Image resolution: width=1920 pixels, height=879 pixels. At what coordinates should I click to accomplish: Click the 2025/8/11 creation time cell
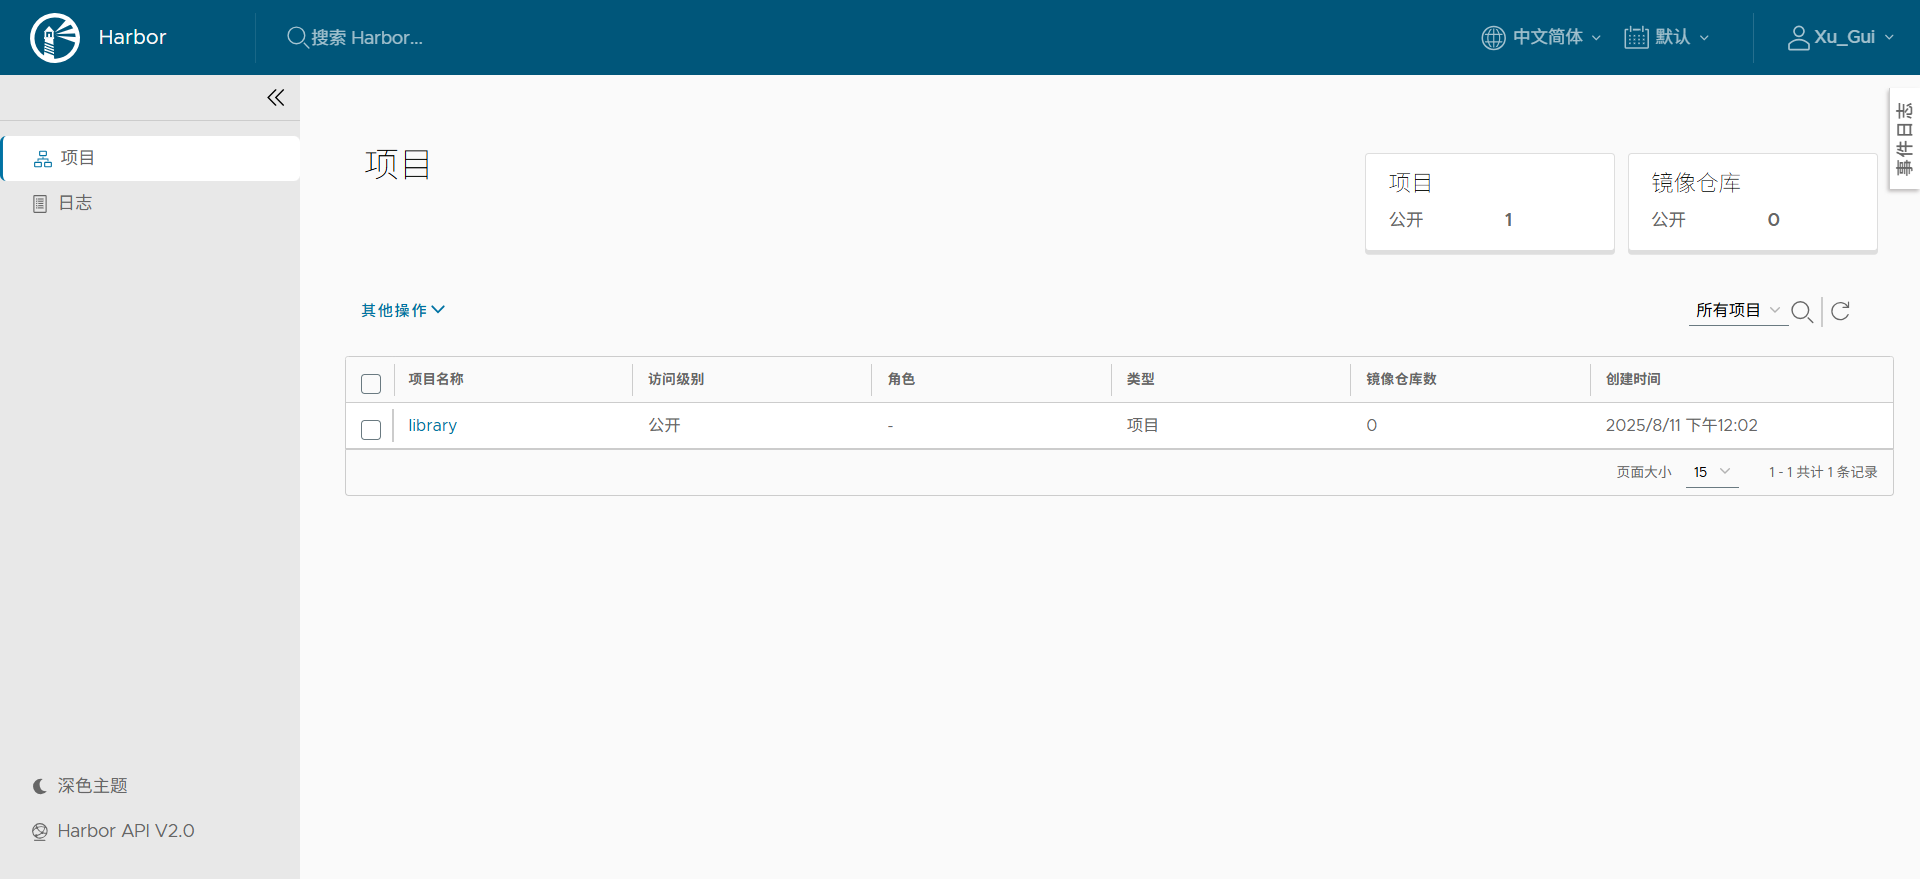[x=1681, y=425]
